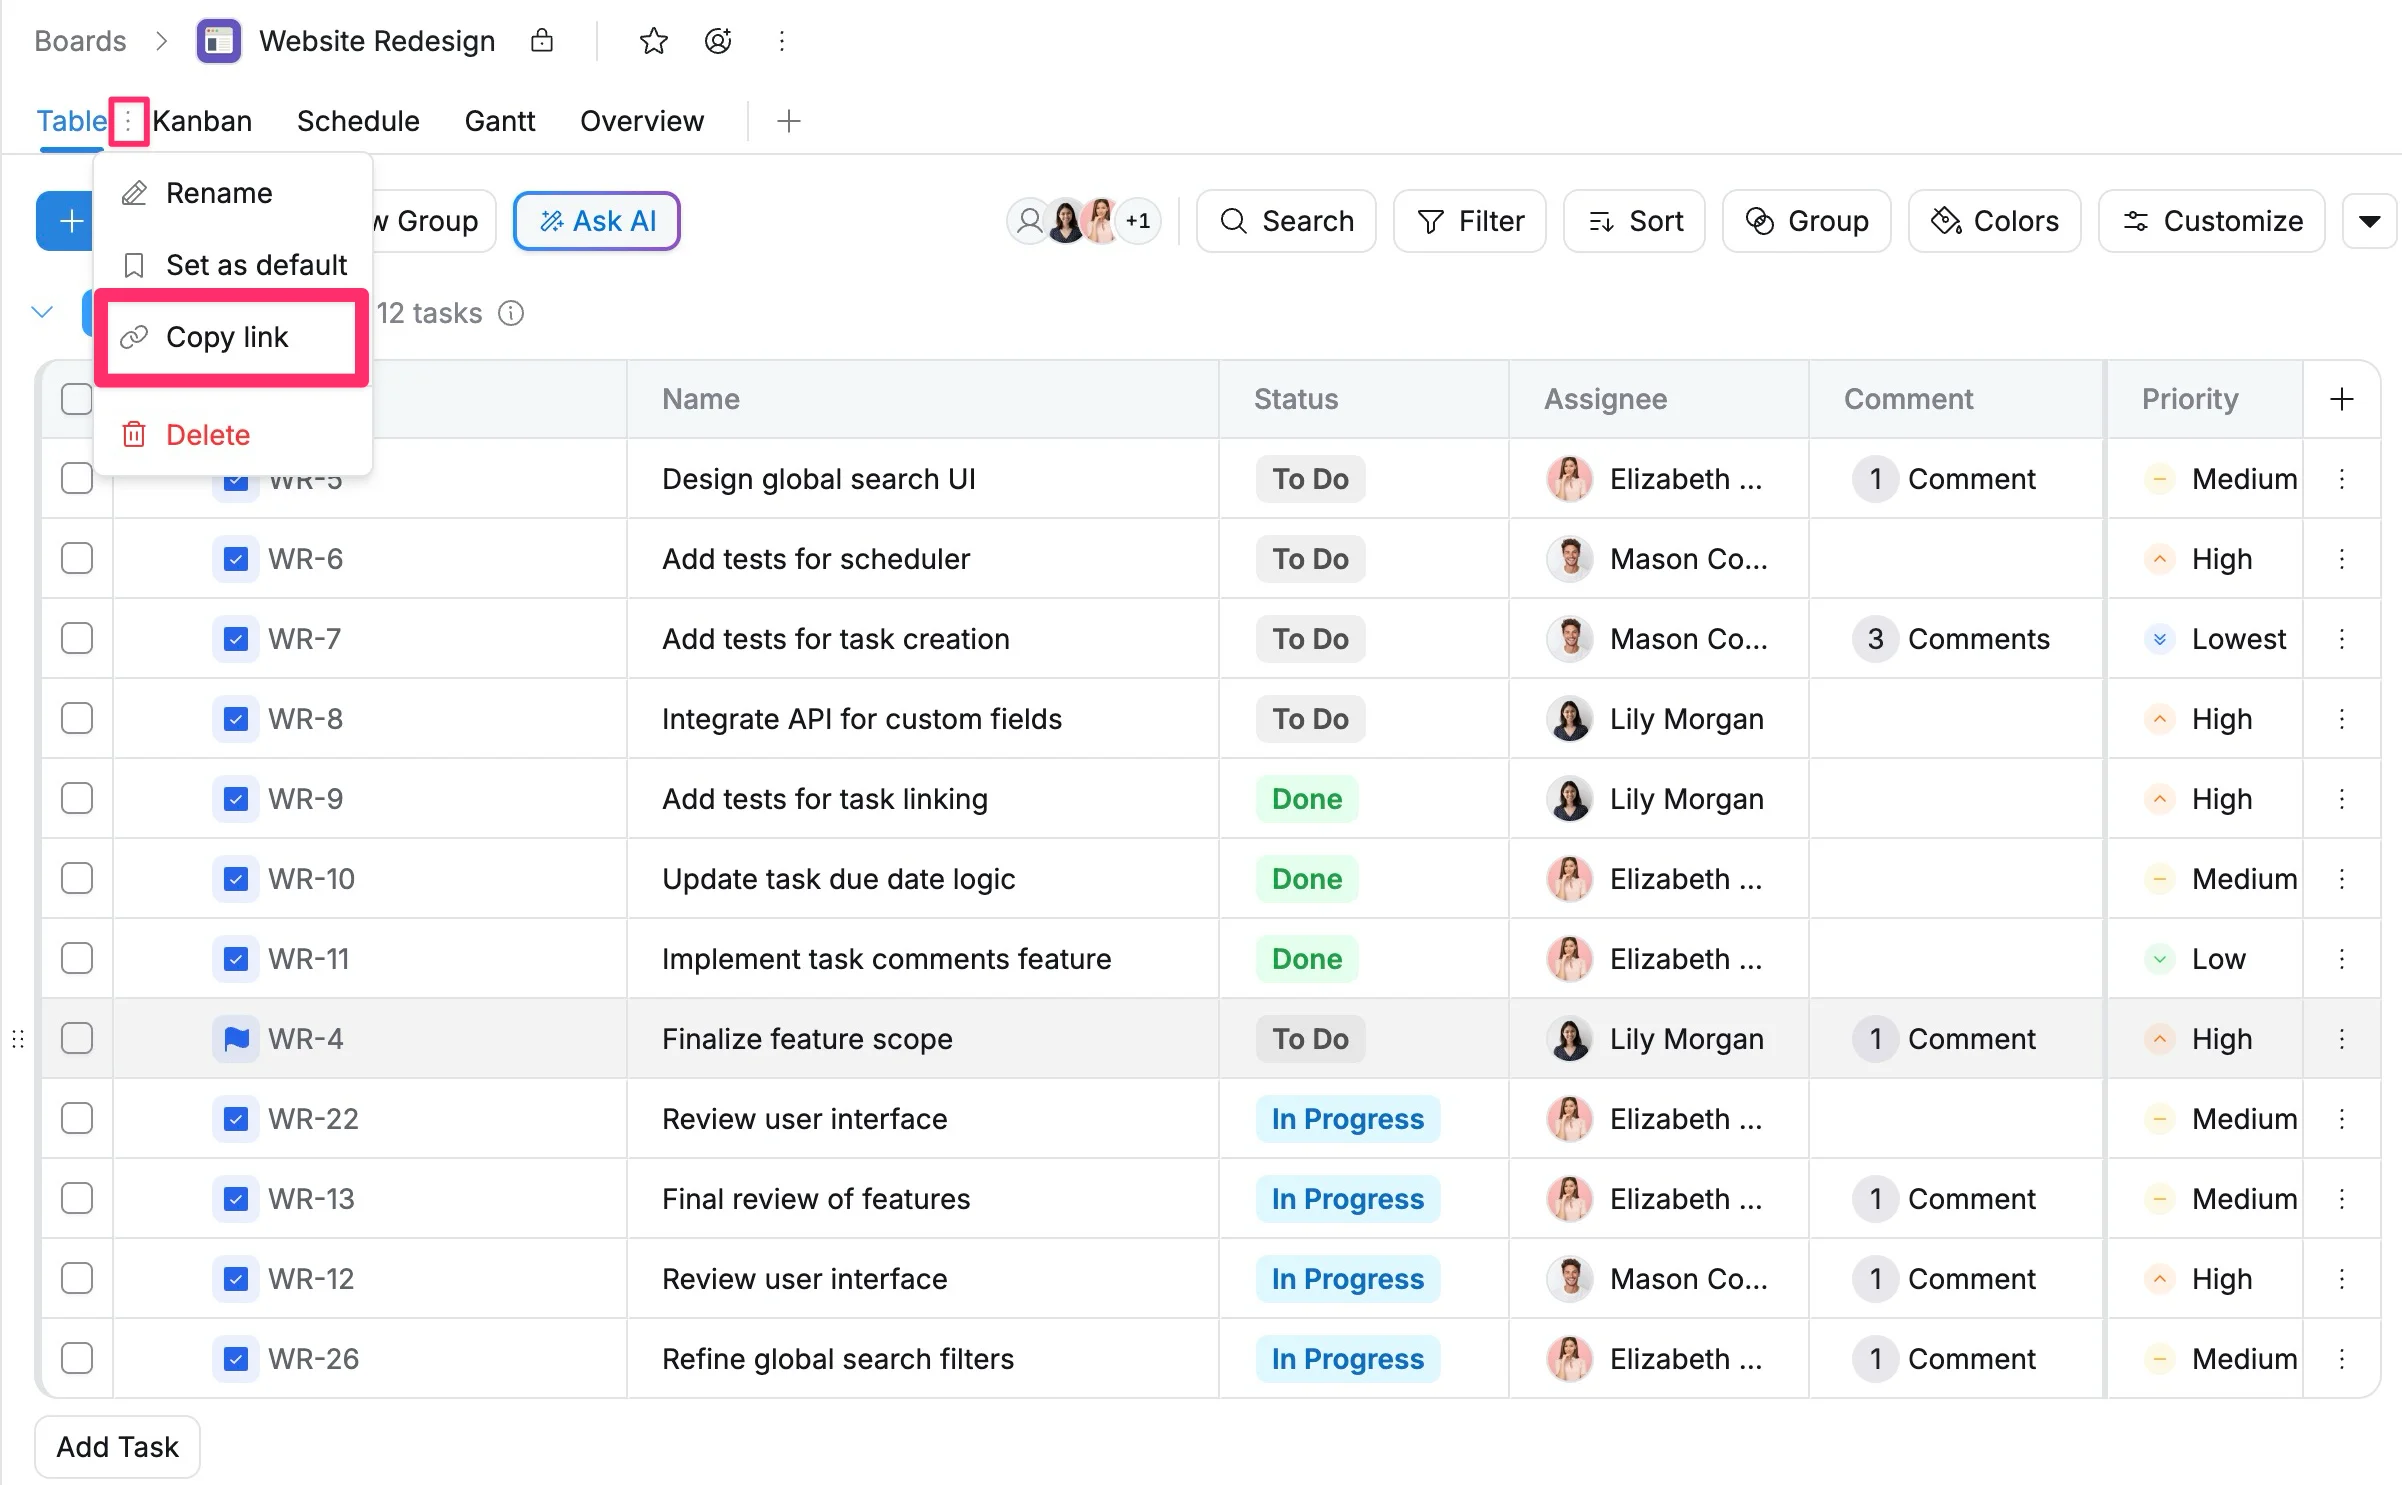Click the unassigned user avatar icon
Image resolution: width=2402 pixels, height=1485 pixels.
[x=1029, y=221]
